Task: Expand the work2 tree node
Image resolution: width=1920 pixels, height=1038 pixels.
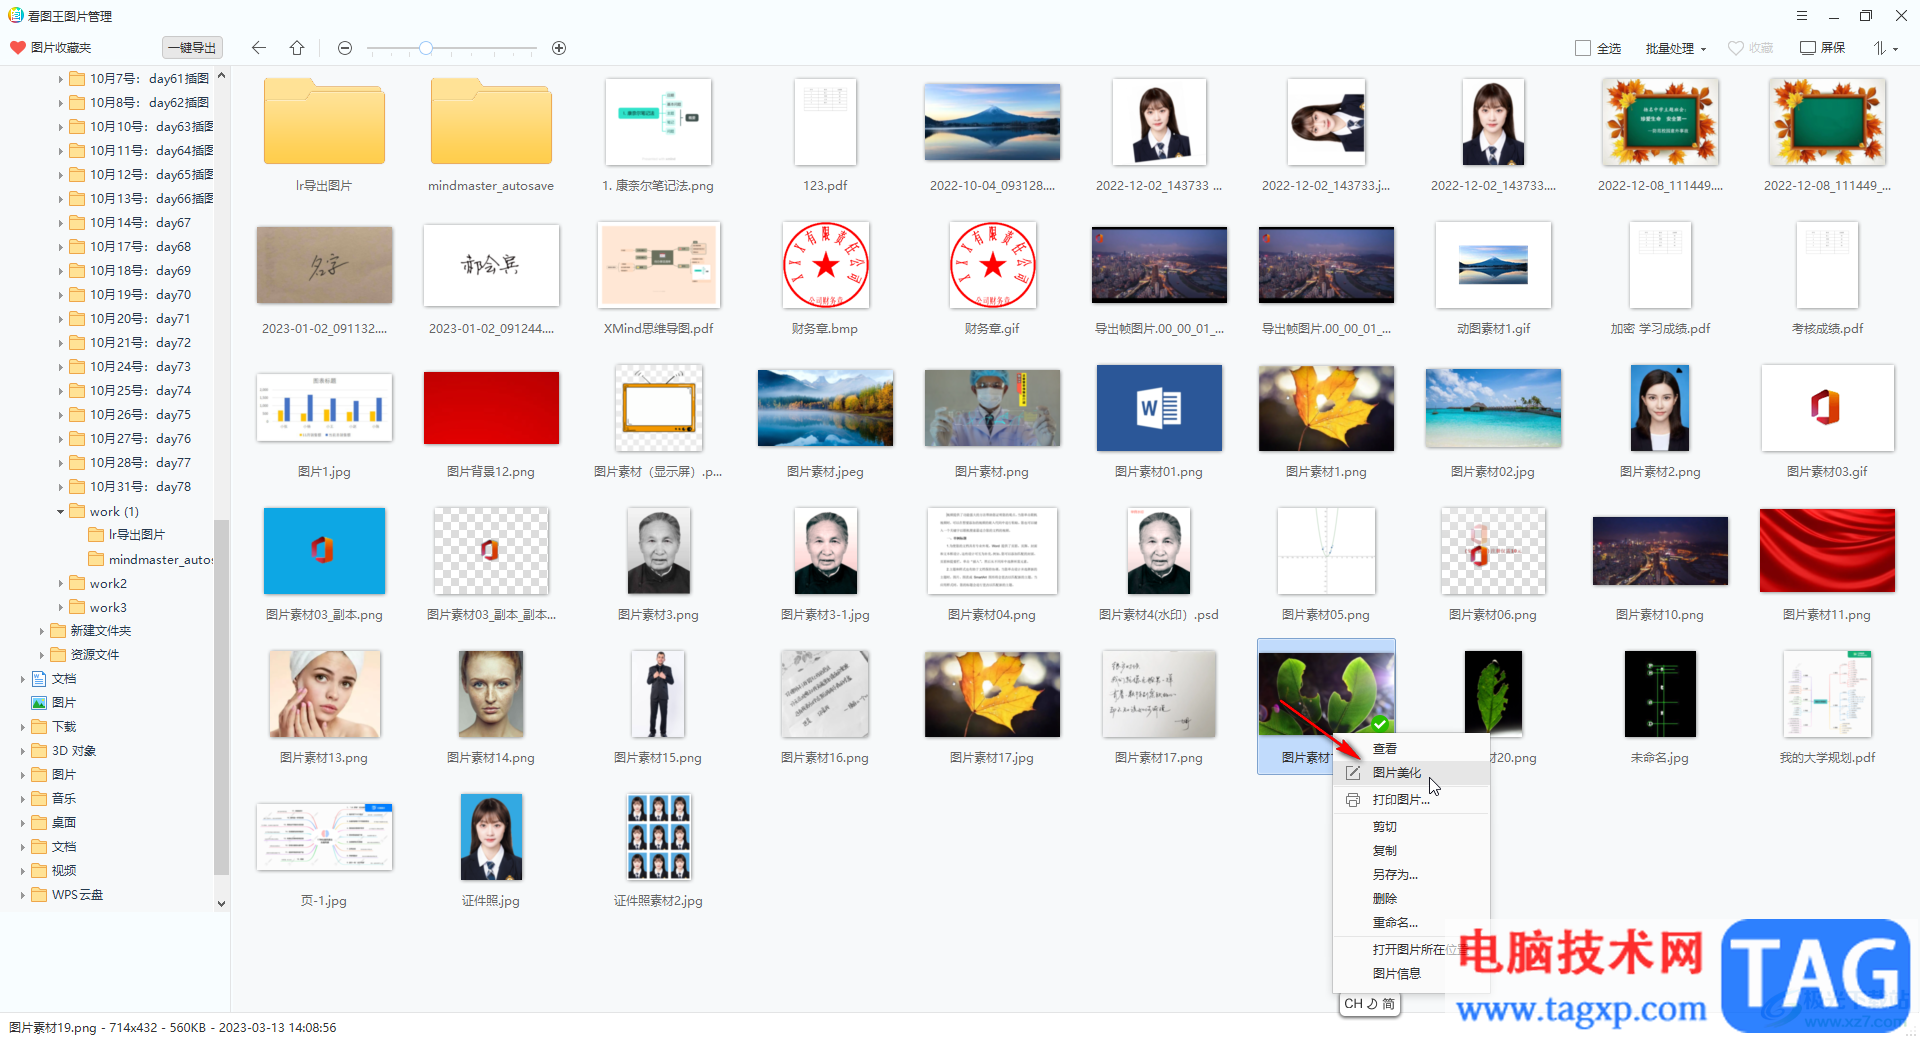Action: (x=60, y=584)
